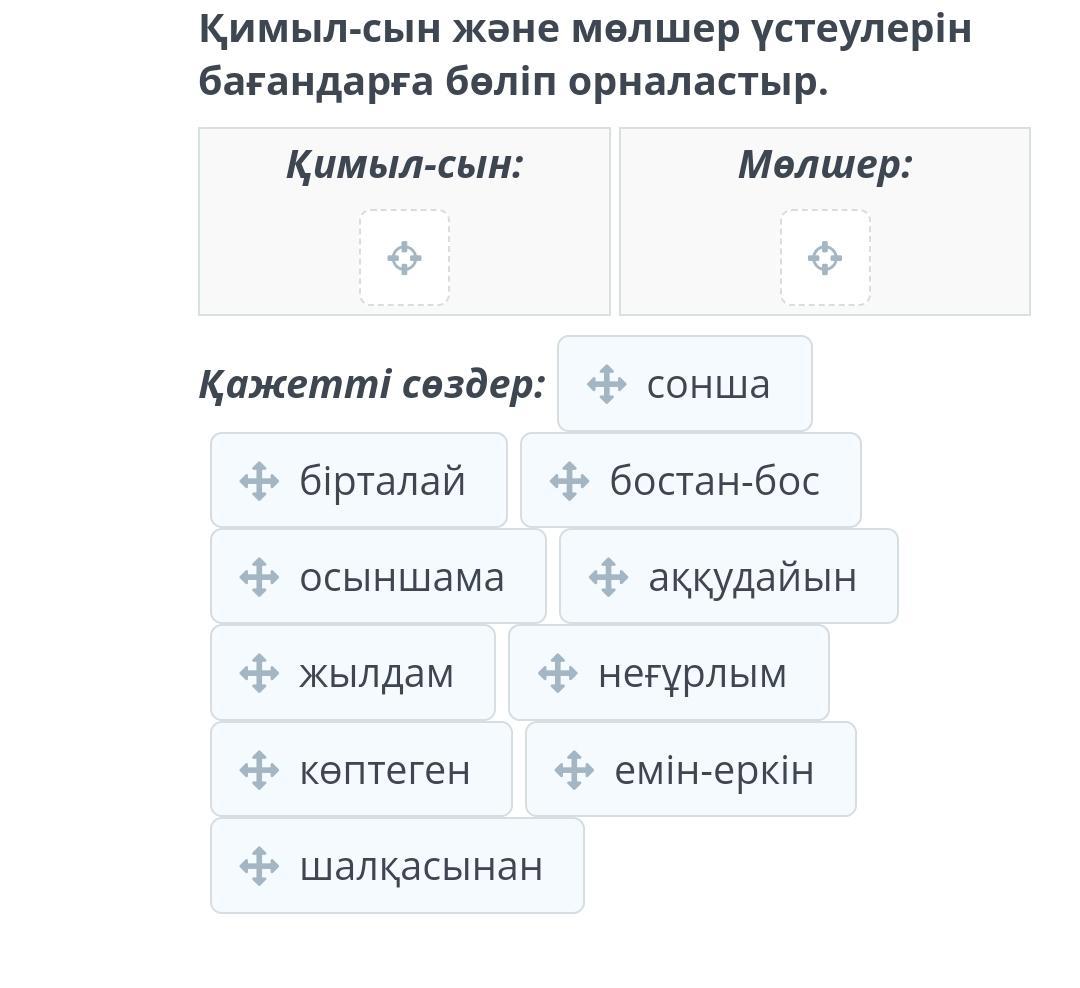Select the word емін-еркін
The height and width of the screenshot is (988, 1080).
(714, 770)
